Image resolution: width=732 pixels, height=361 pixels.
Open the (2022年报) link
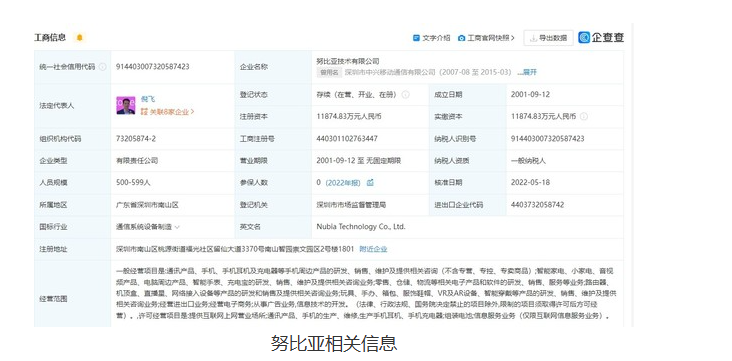point(343,183)
